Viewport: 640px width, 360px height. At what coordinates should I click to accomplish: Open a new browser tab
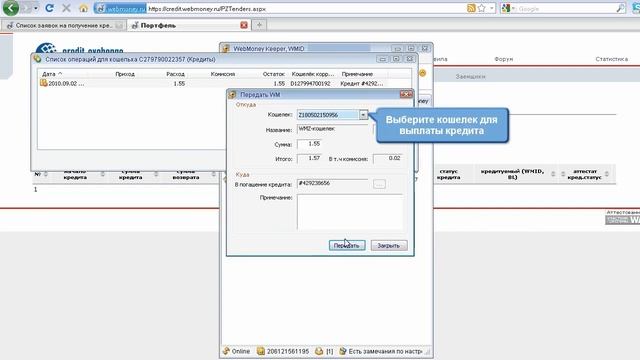point(259,25)
